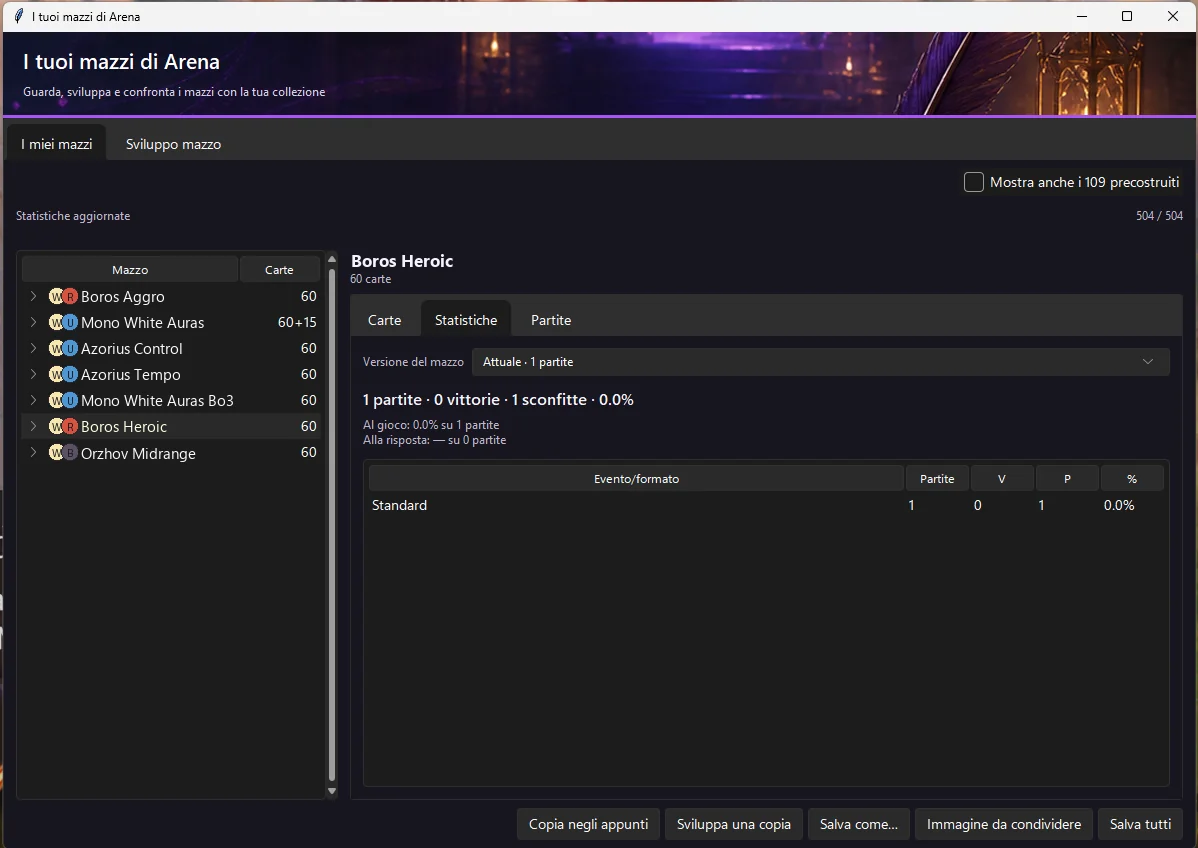1198x848 pixels.
Task: Click the feather app icon in title bar
Action: 18,16
